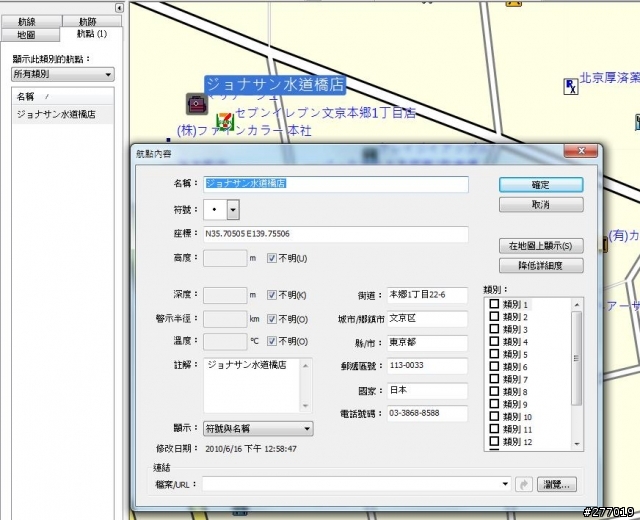Toggle the 深度 不明(K) checkbox
Screen dimensions: 640x520
tap(272, 295)
